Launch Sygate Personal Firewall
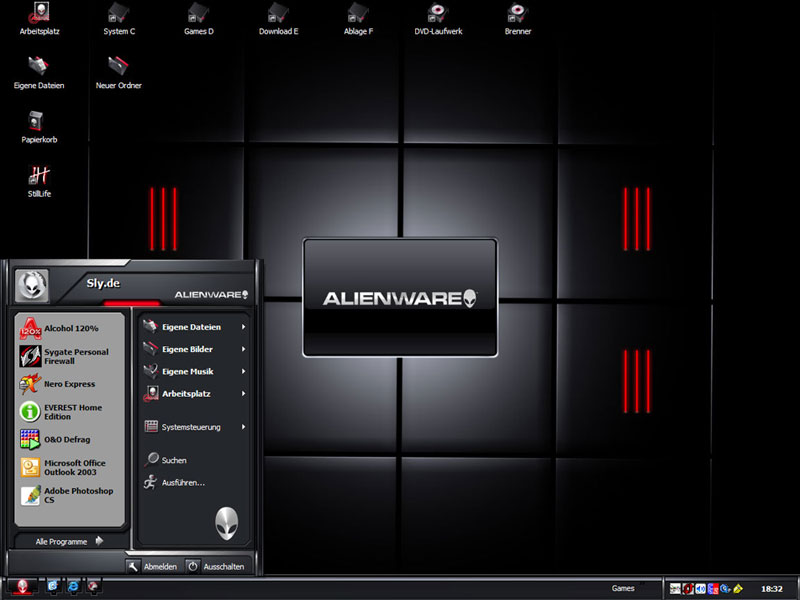The image size is (800, 600). tap(69, 356)
